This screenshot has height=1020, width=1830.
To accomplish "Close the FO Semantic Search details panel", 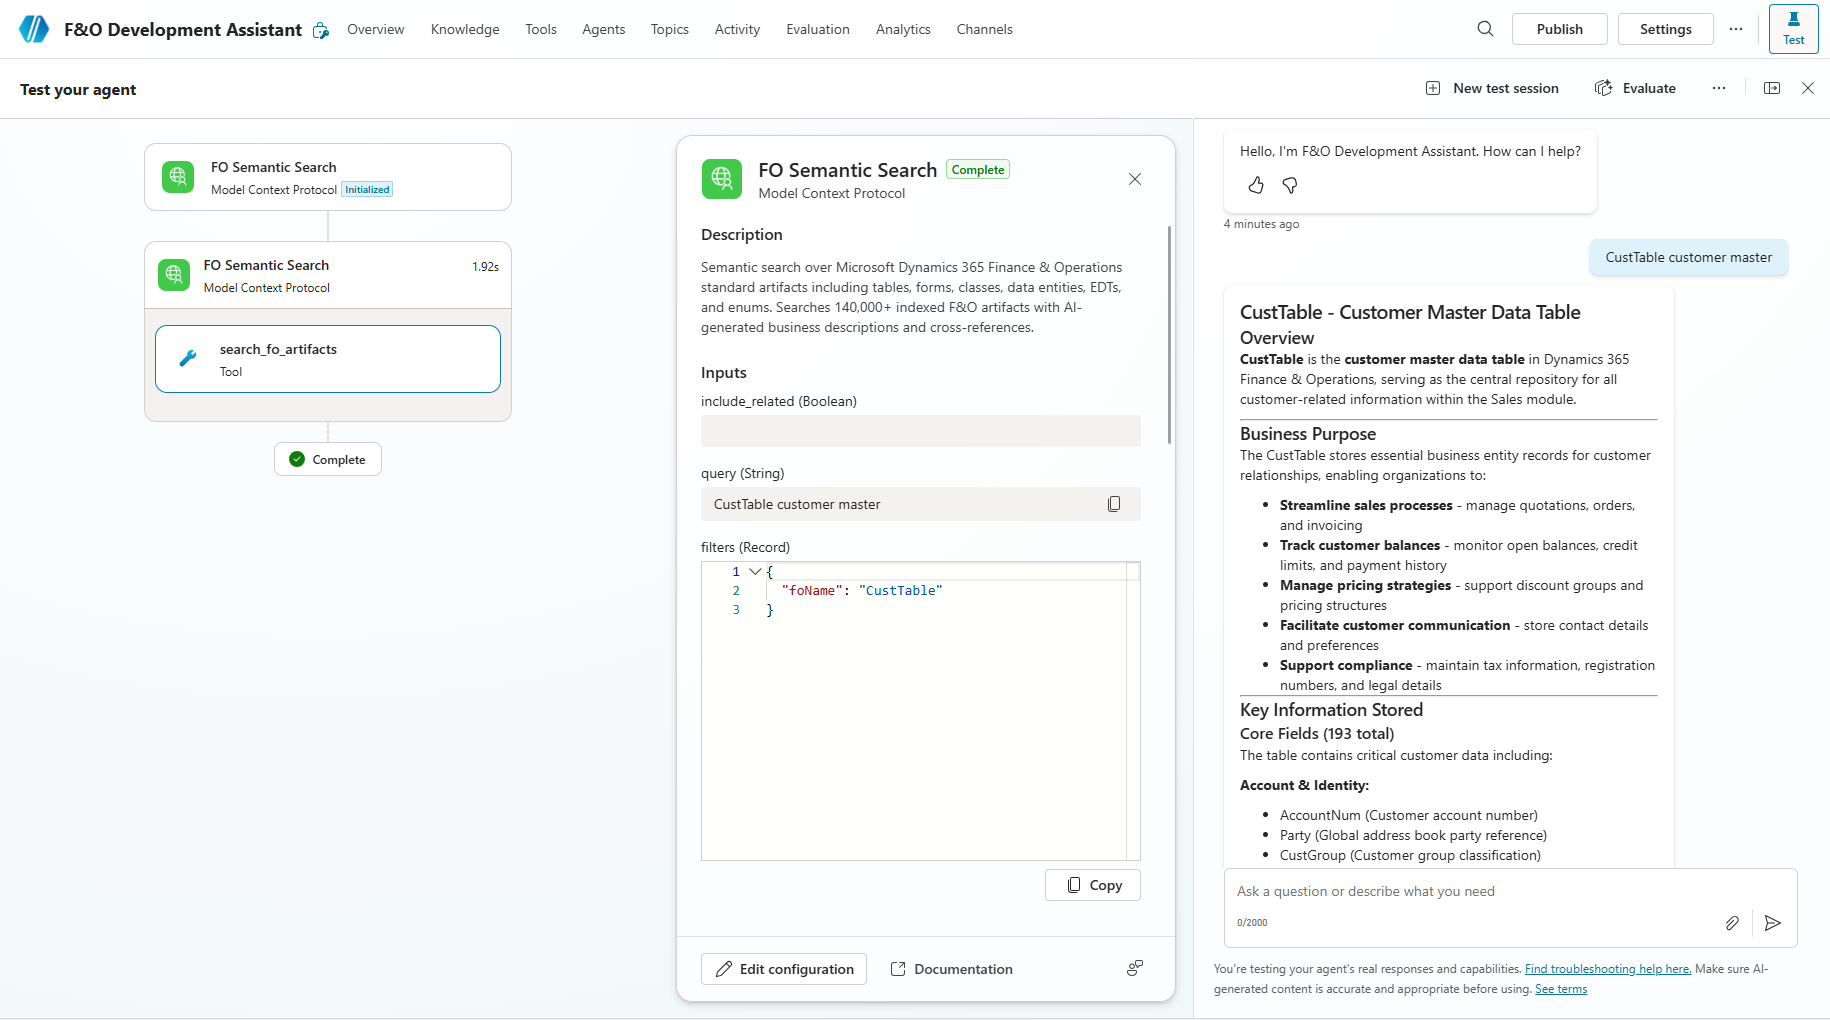I will 1135,179.
